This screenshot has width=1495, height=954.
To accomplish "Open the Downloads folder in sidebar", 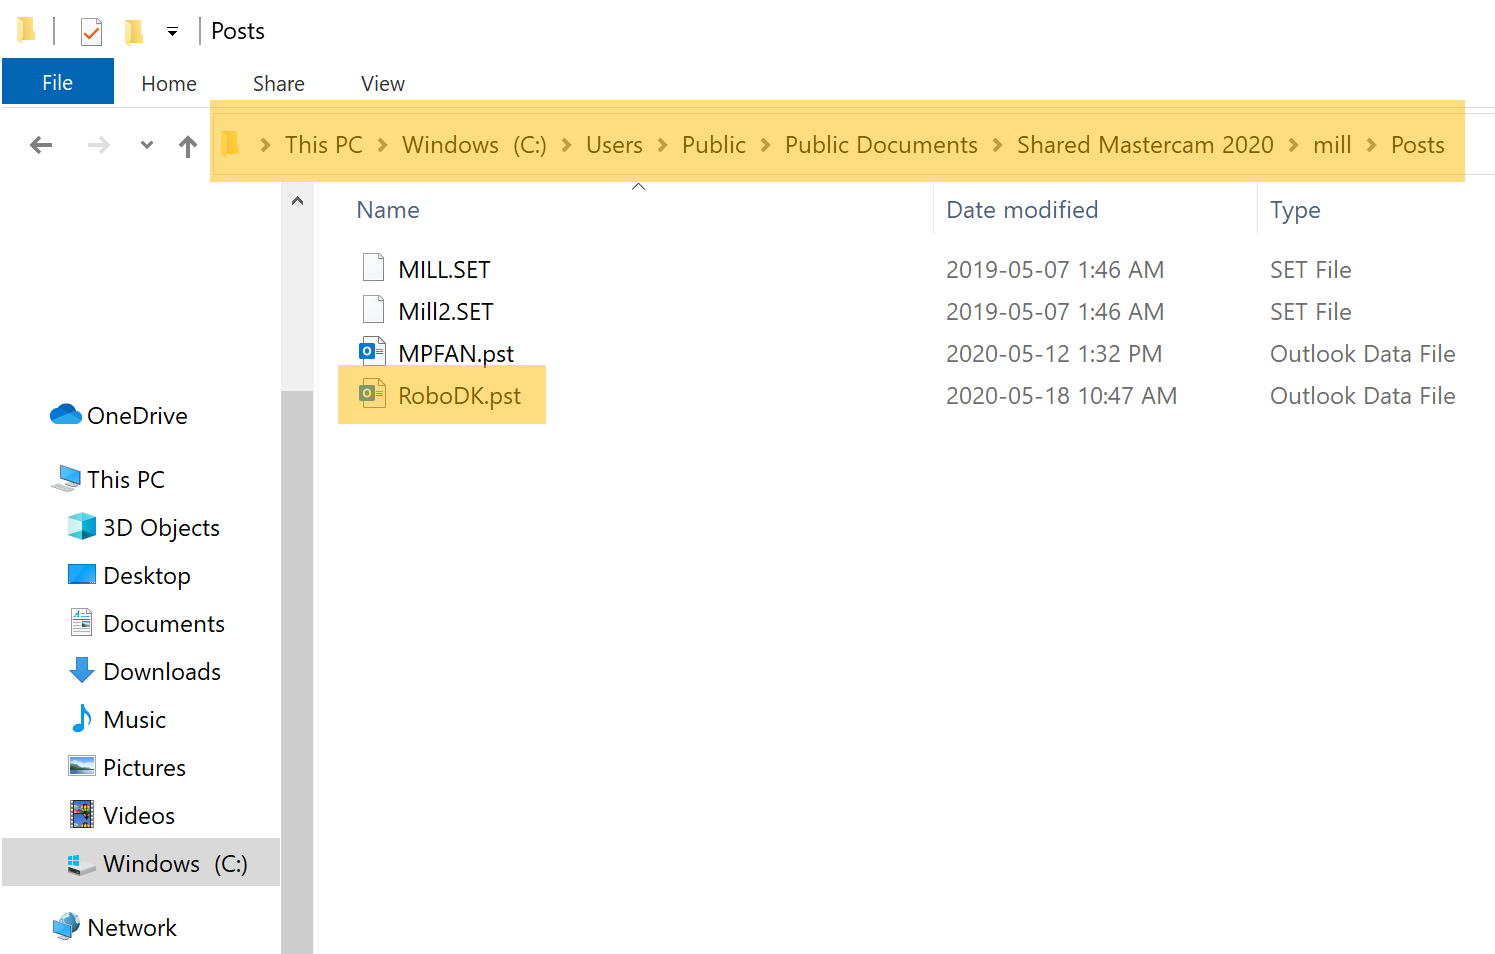I will pos(161,672).
